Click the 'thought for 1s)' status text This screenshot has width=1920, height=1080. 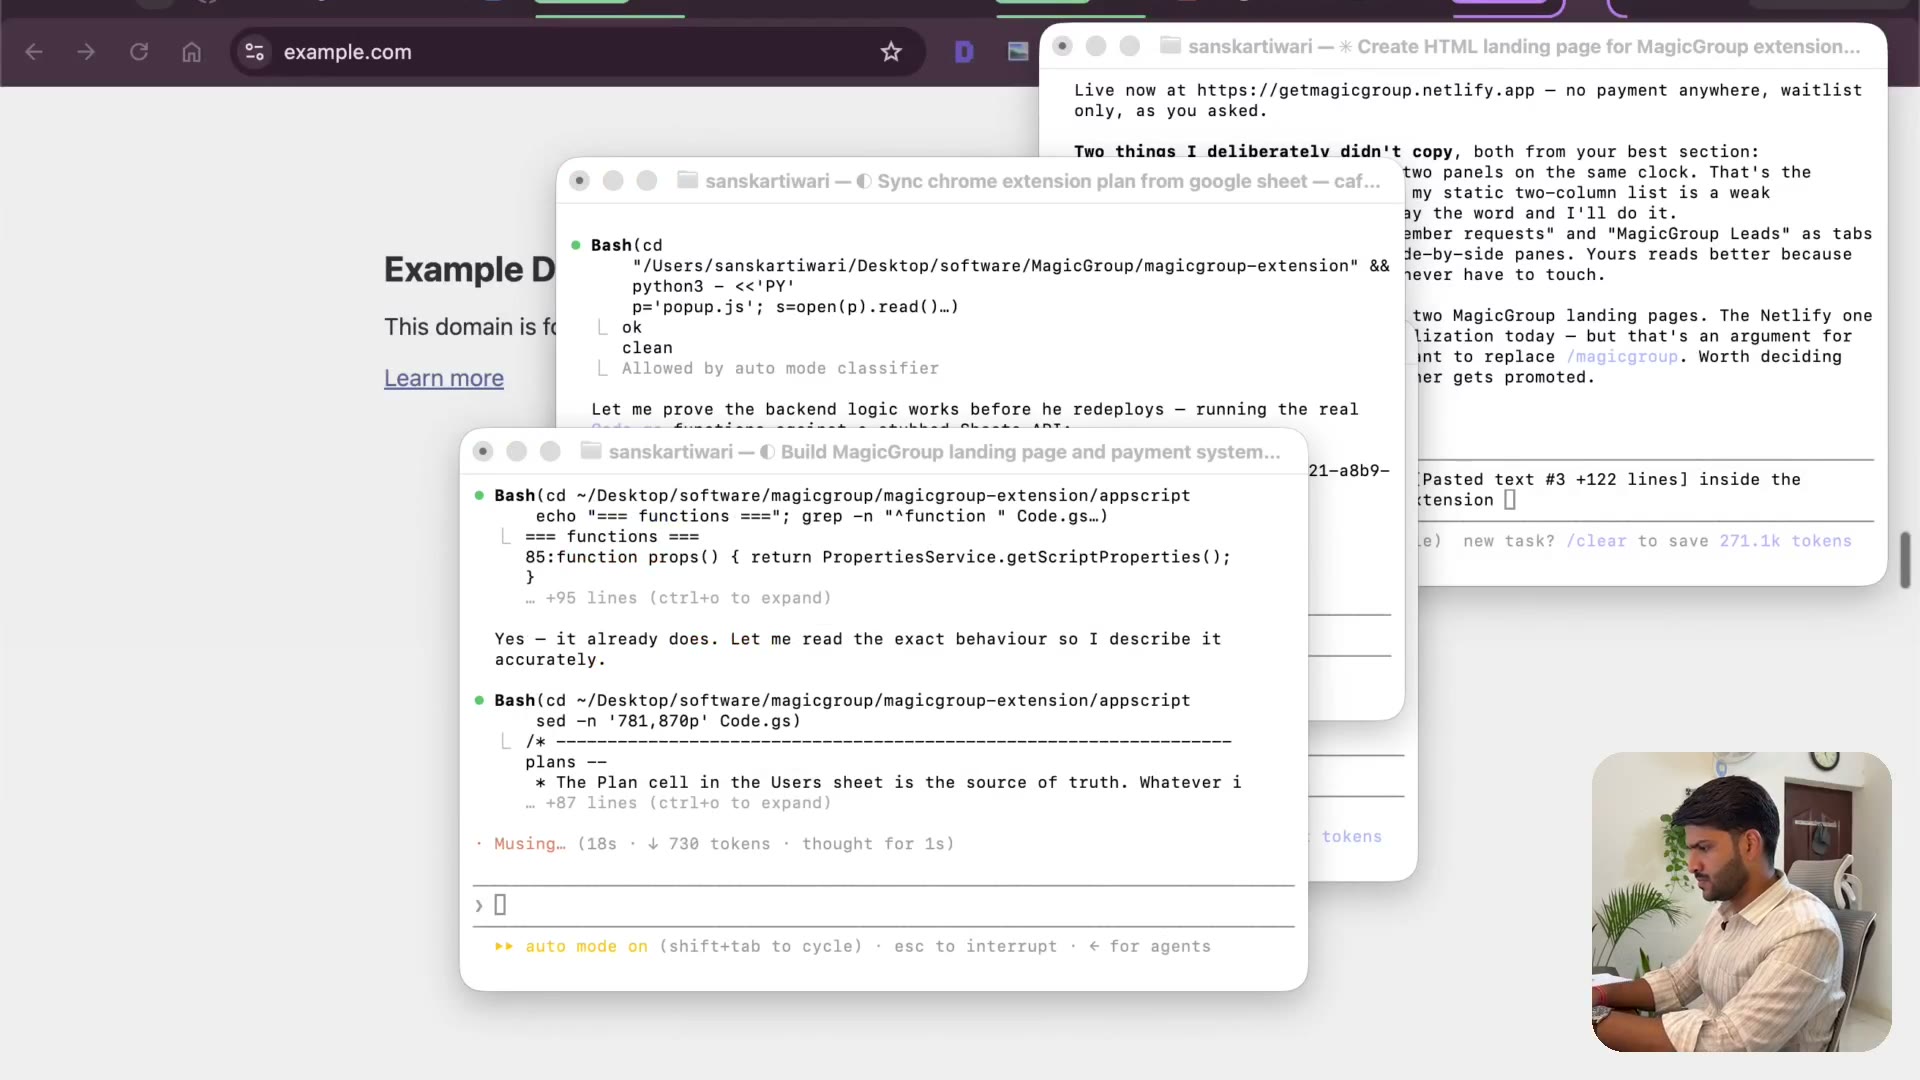878,844
